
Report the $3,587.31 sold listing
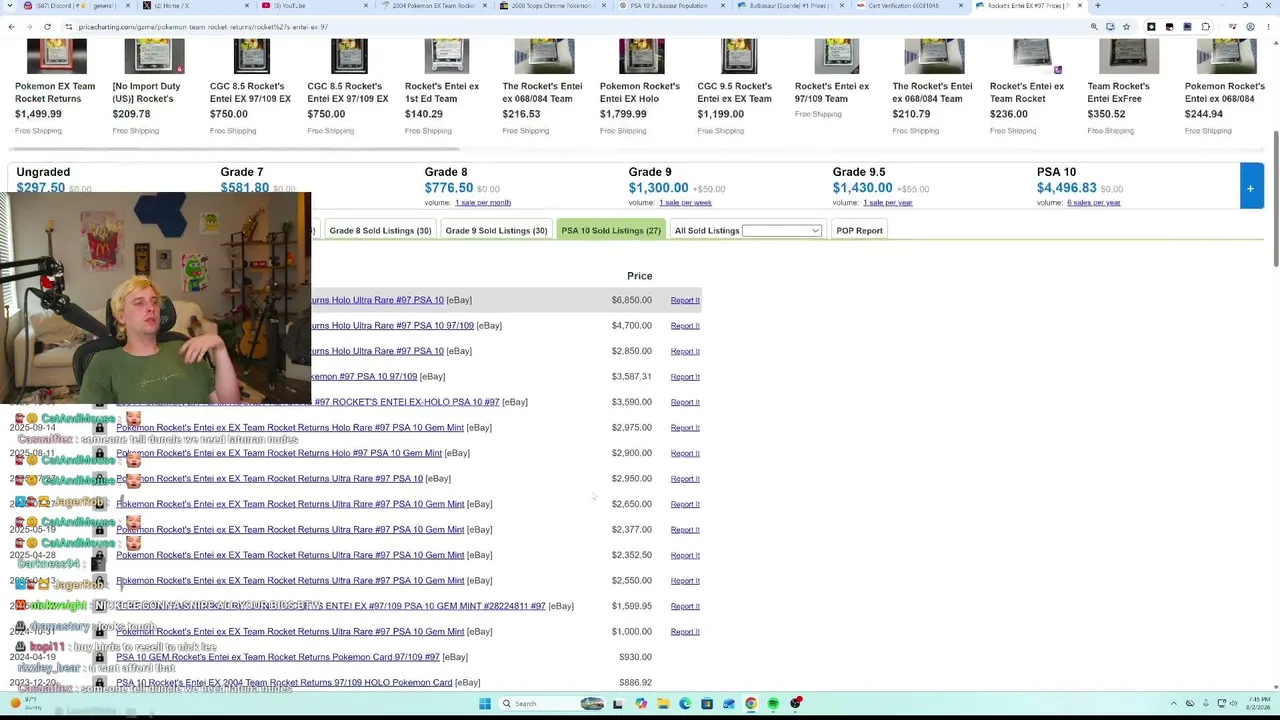(x=685, y=377)
